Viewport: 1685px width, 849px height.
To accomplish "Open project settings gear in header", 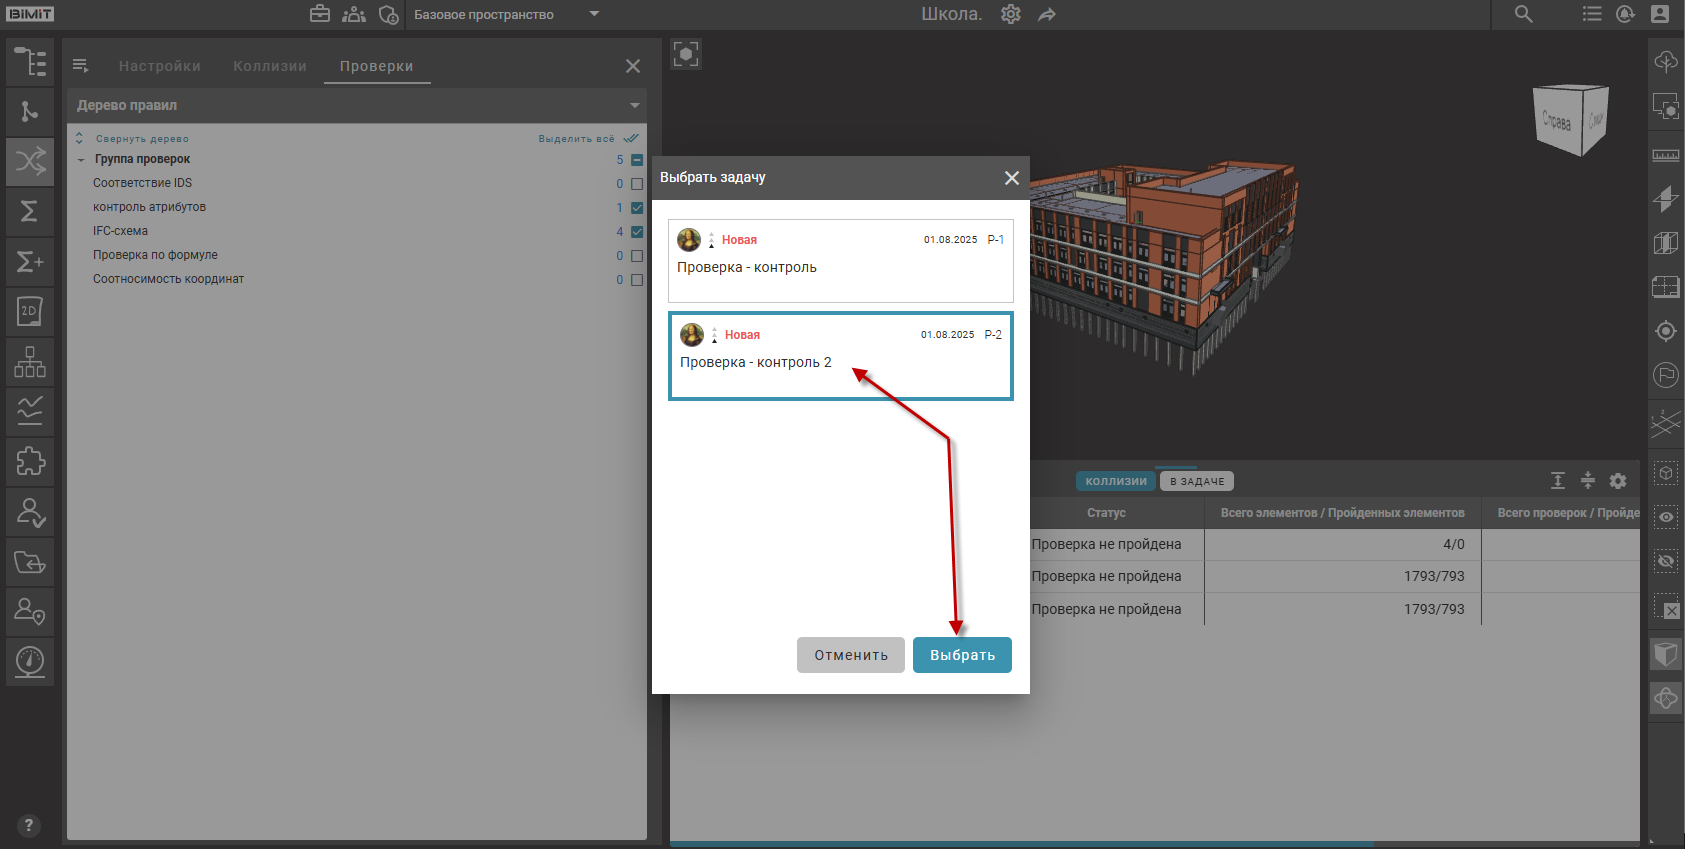I will click(x=1011, y=15).
